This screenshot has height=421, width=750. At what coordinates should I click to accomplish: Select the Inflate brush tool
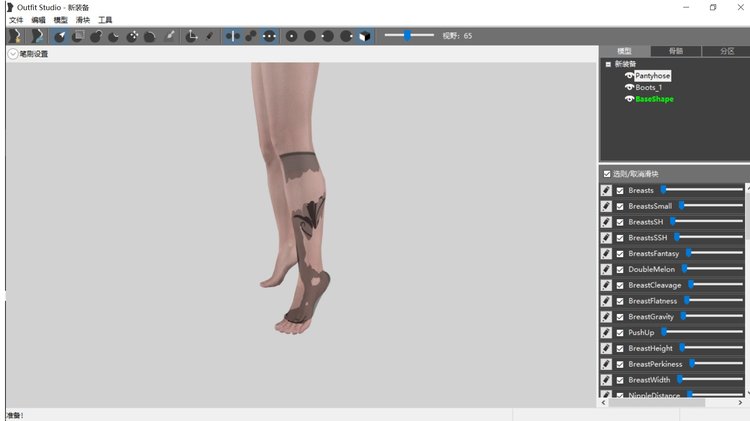click(x=96, y=36)
